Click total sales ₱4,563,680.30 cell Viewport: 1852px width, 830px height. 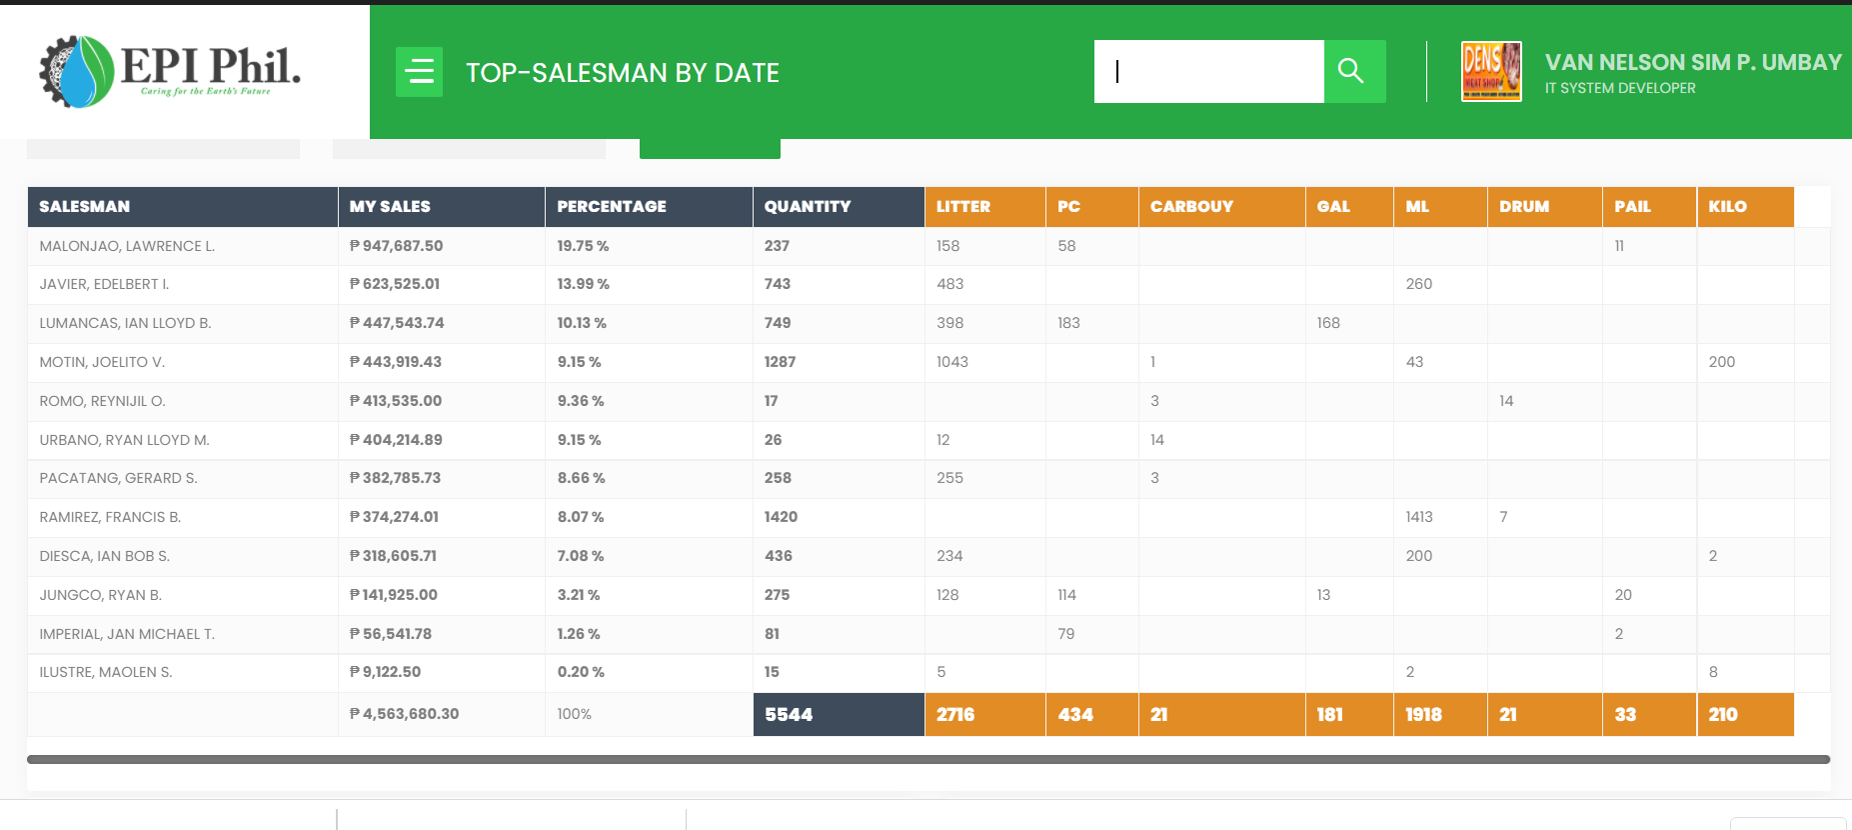(x=442, y=715)
